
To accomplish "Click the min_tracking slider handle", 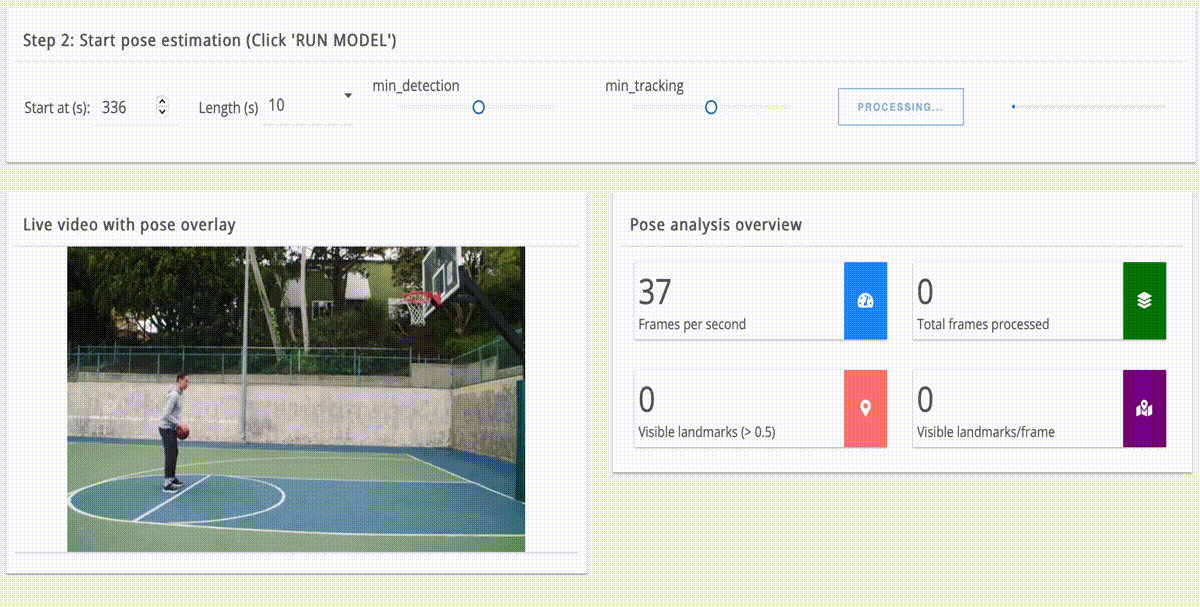I will [711, 107].
